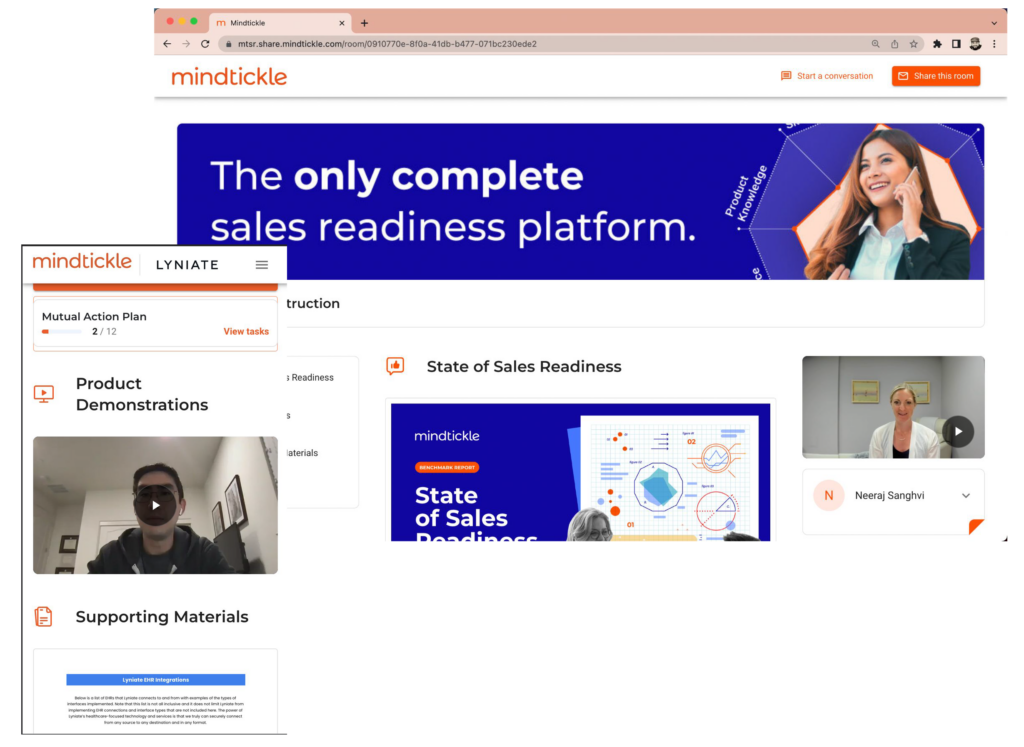Open the Chrome three-dot menu
The height and width of the screenshot is (747, 1024).
pos(994,44)
